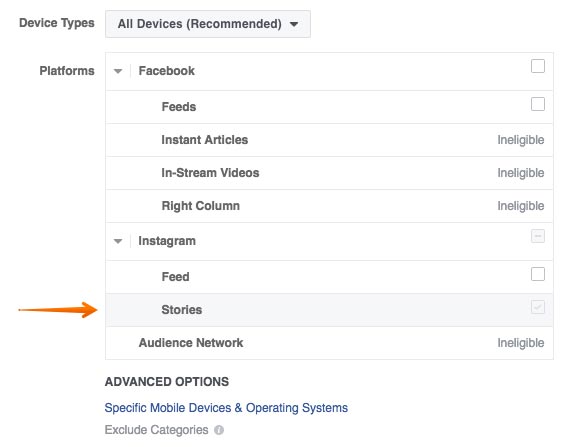Click the Facebook Feeds label

tap(179, 107)
